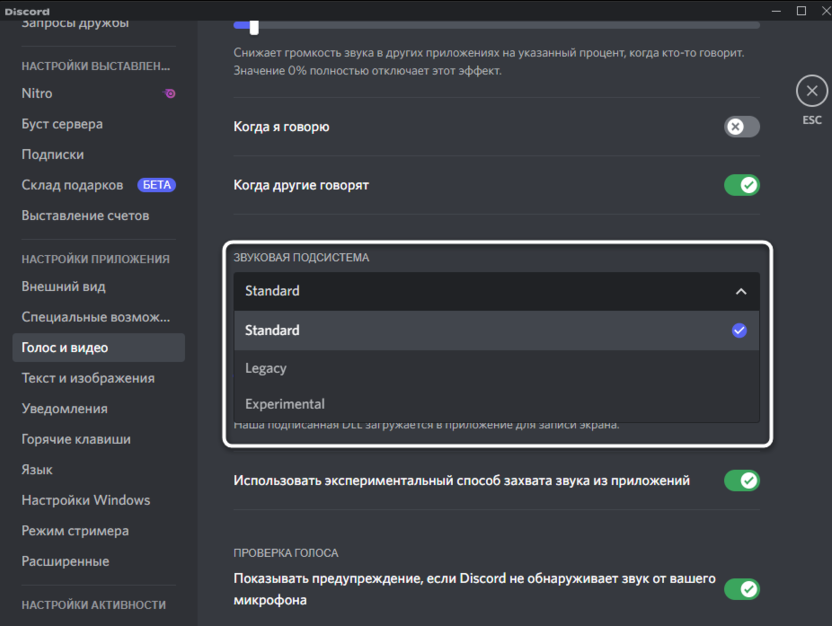The width and height of the screenshot is (832, 626).
Task: Toggle the Когда я говорю switch
Action: (x=742, y=127)
